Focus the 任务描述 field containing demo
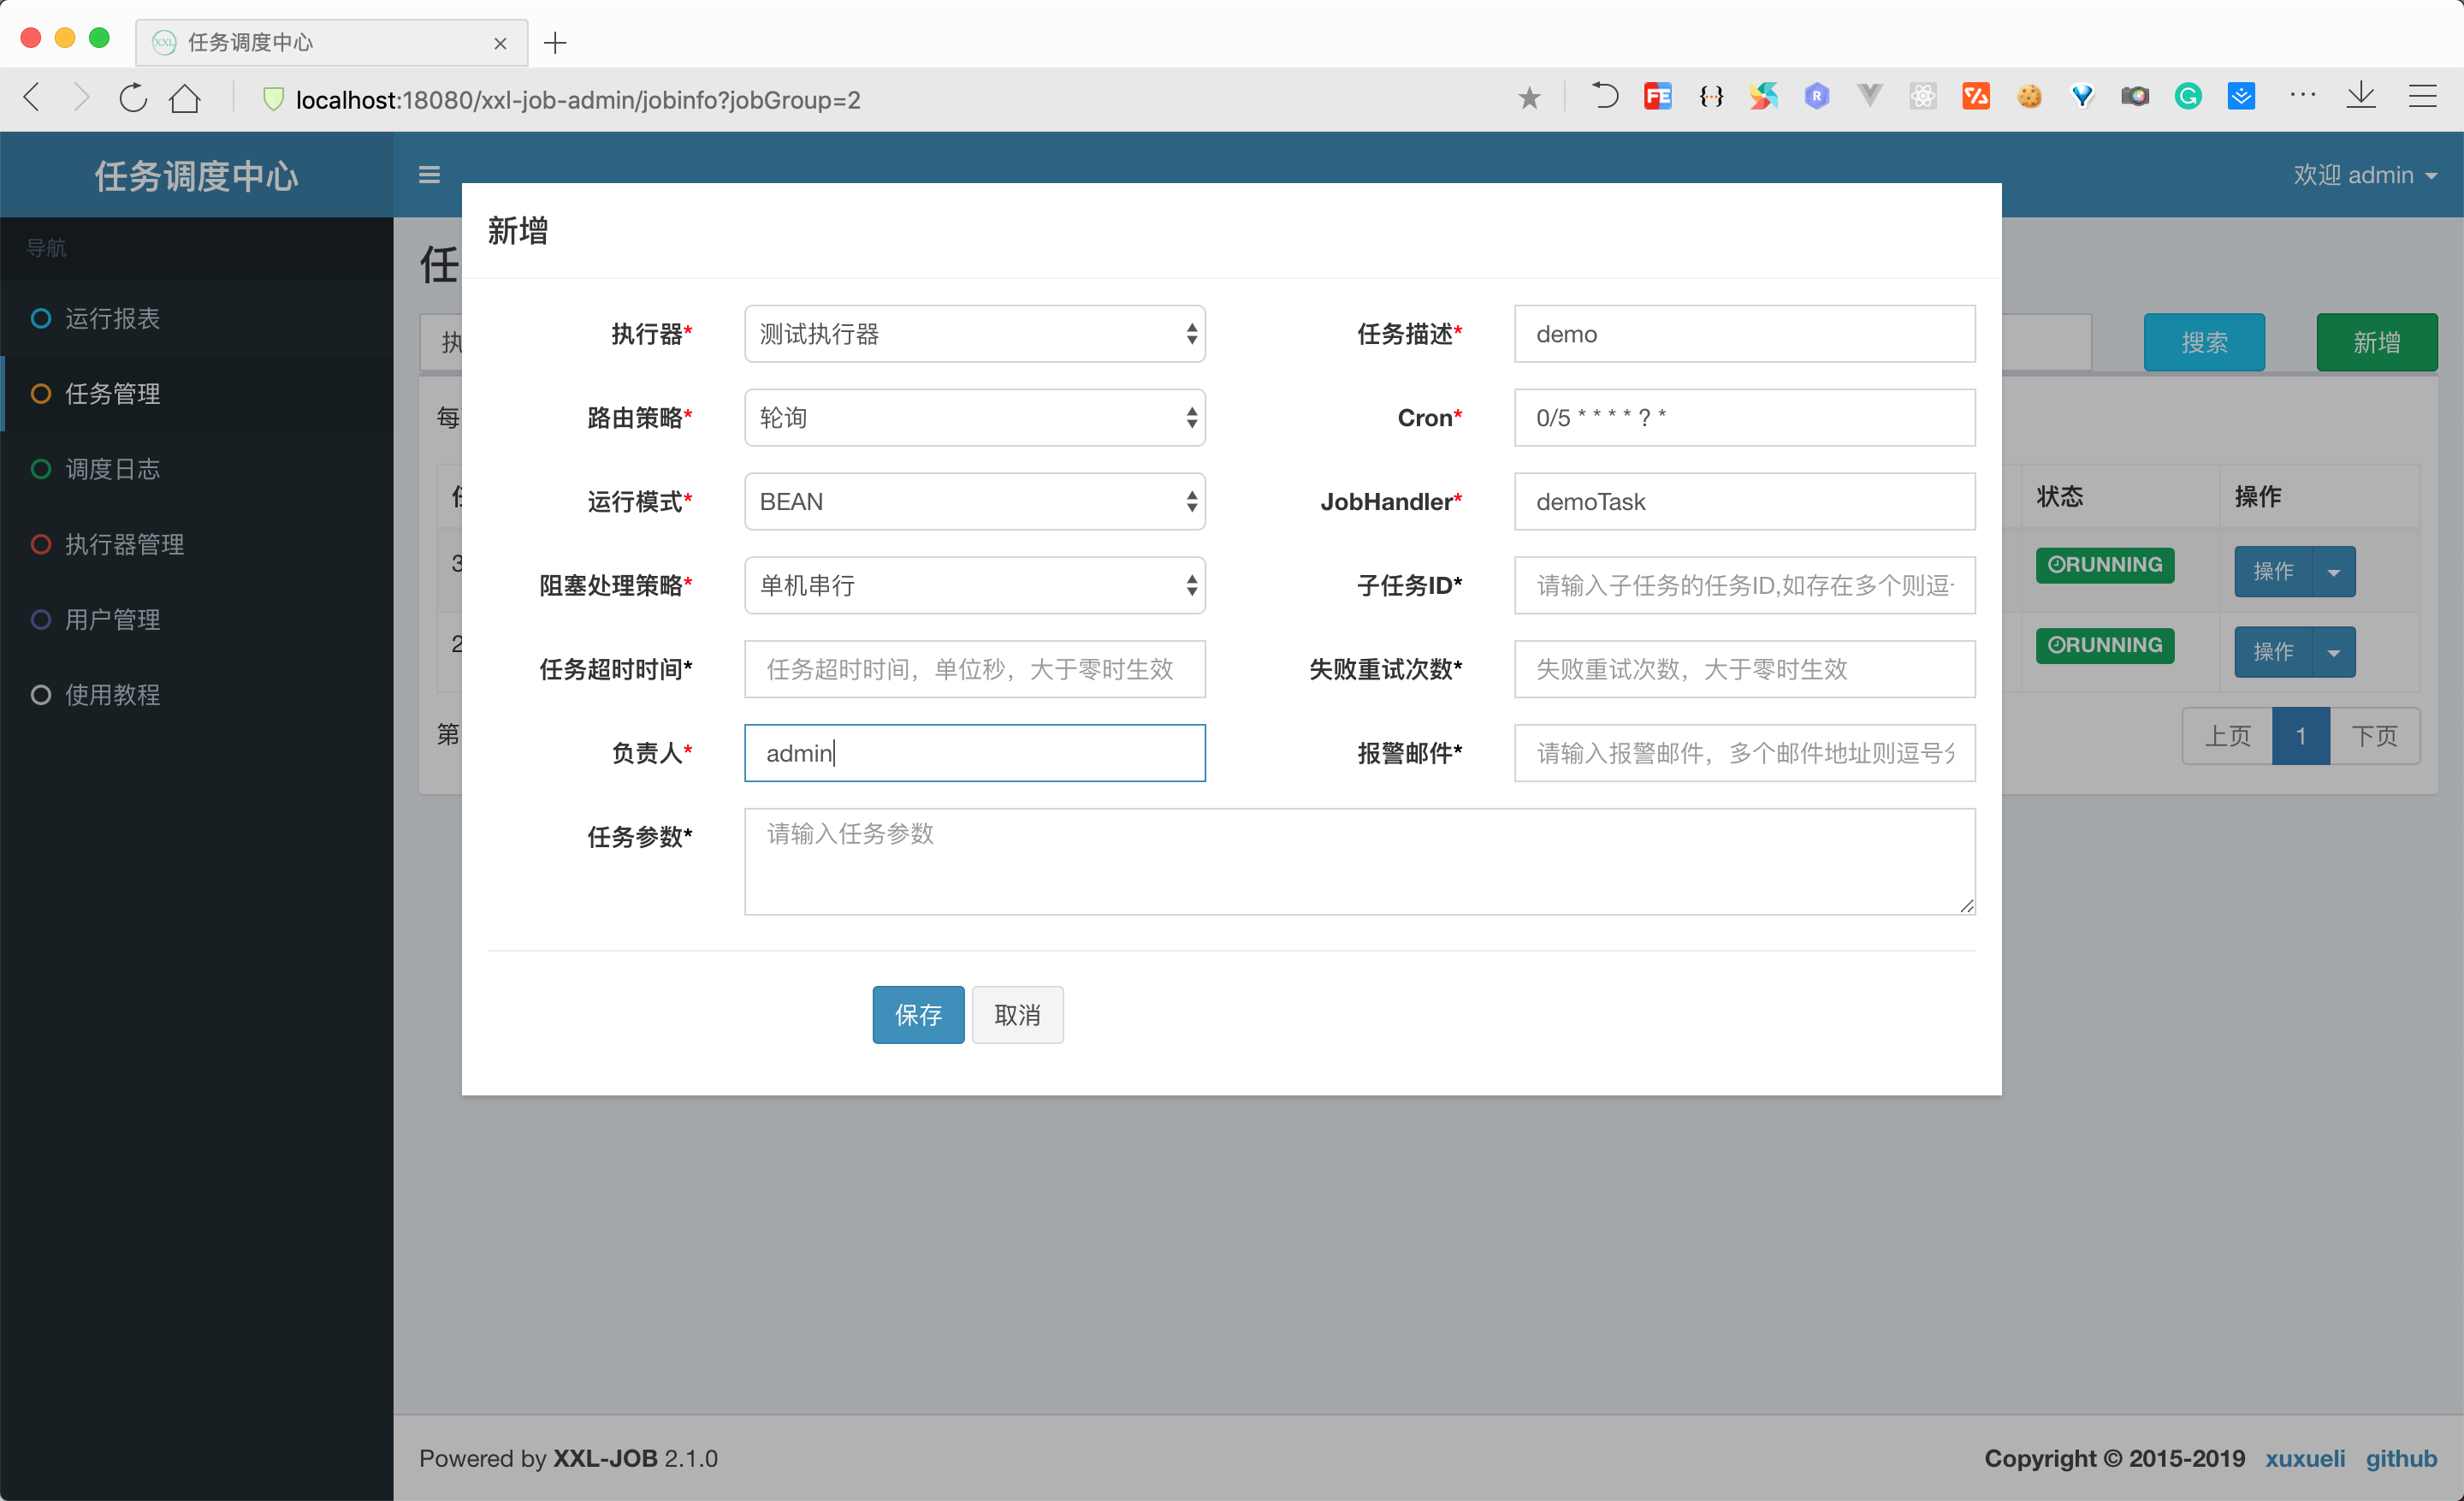 [1744, 334]
